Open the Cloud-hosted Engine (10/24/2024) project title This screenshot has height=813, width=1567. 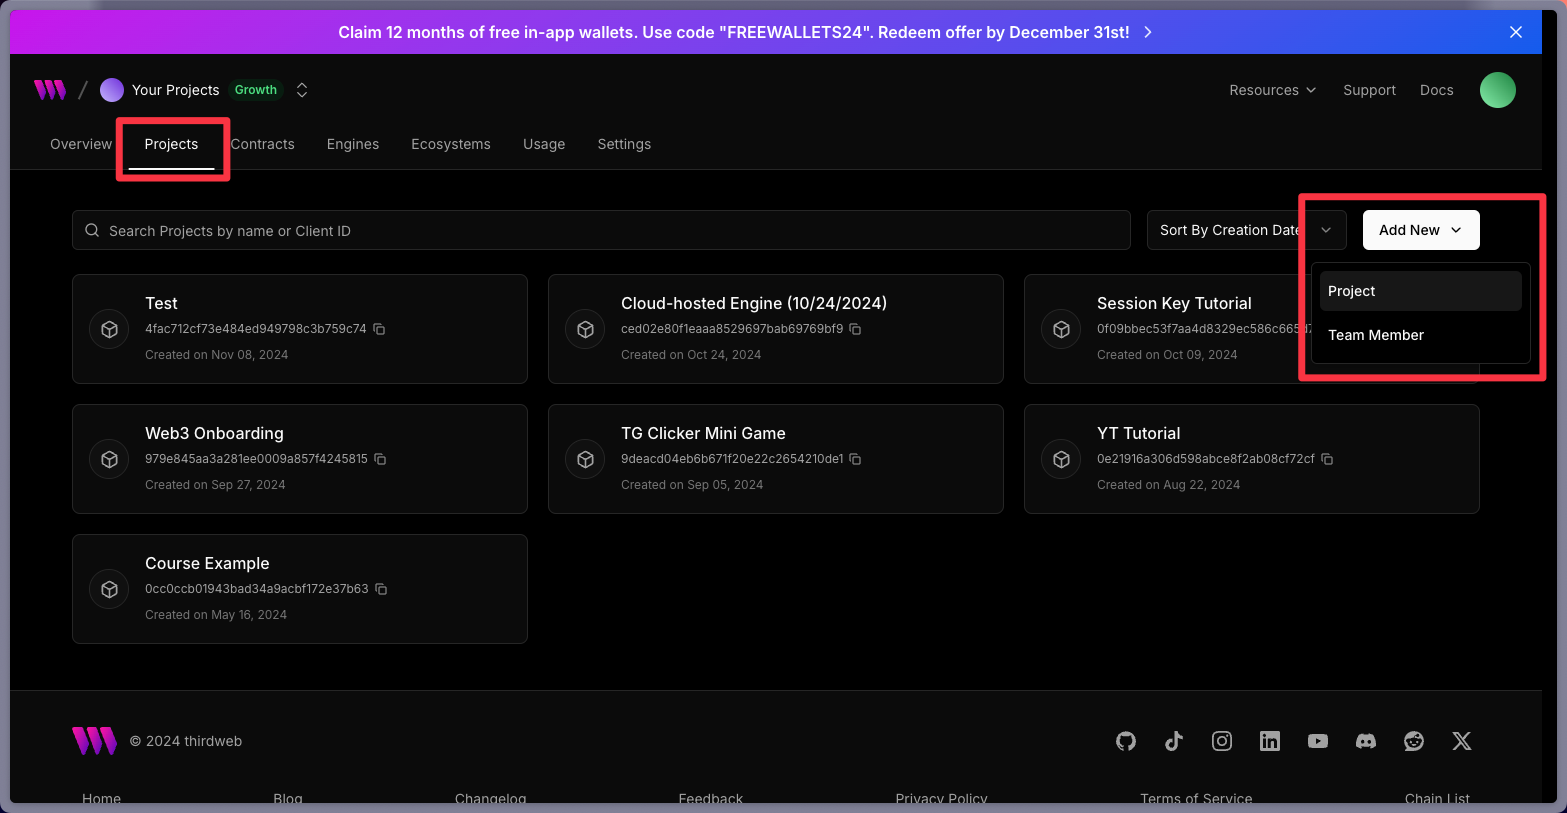(754, 303)
